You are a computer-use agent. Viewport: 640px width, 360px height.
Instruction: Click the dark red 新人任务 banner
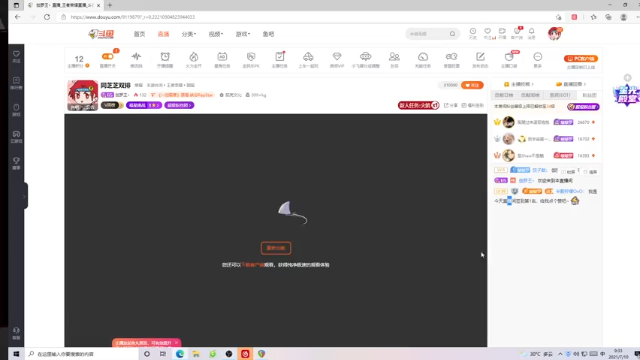(418, 105)
